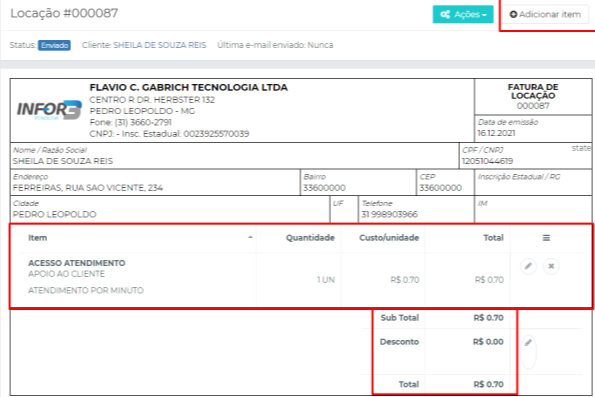
Task: Select the ACESSO ATENDIMENTO item name
Action: pos(77,263)
